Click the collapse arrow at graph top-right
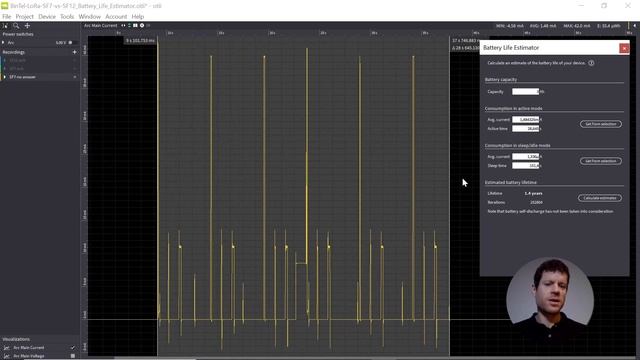Image resolution: width=640 pixels, height=360 pixels. point(634,25)
